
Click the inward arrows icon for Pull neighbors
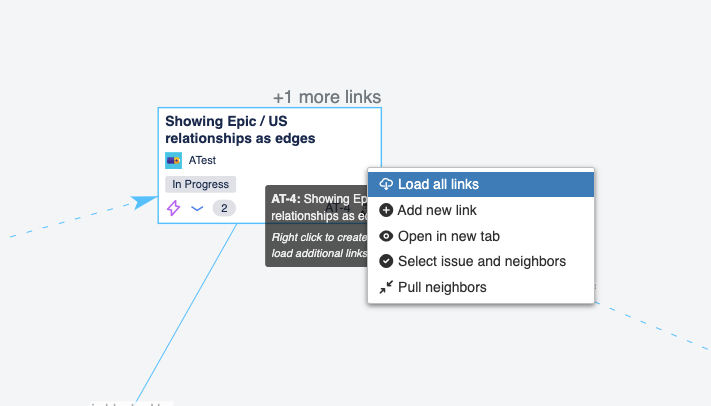[386, 287]
